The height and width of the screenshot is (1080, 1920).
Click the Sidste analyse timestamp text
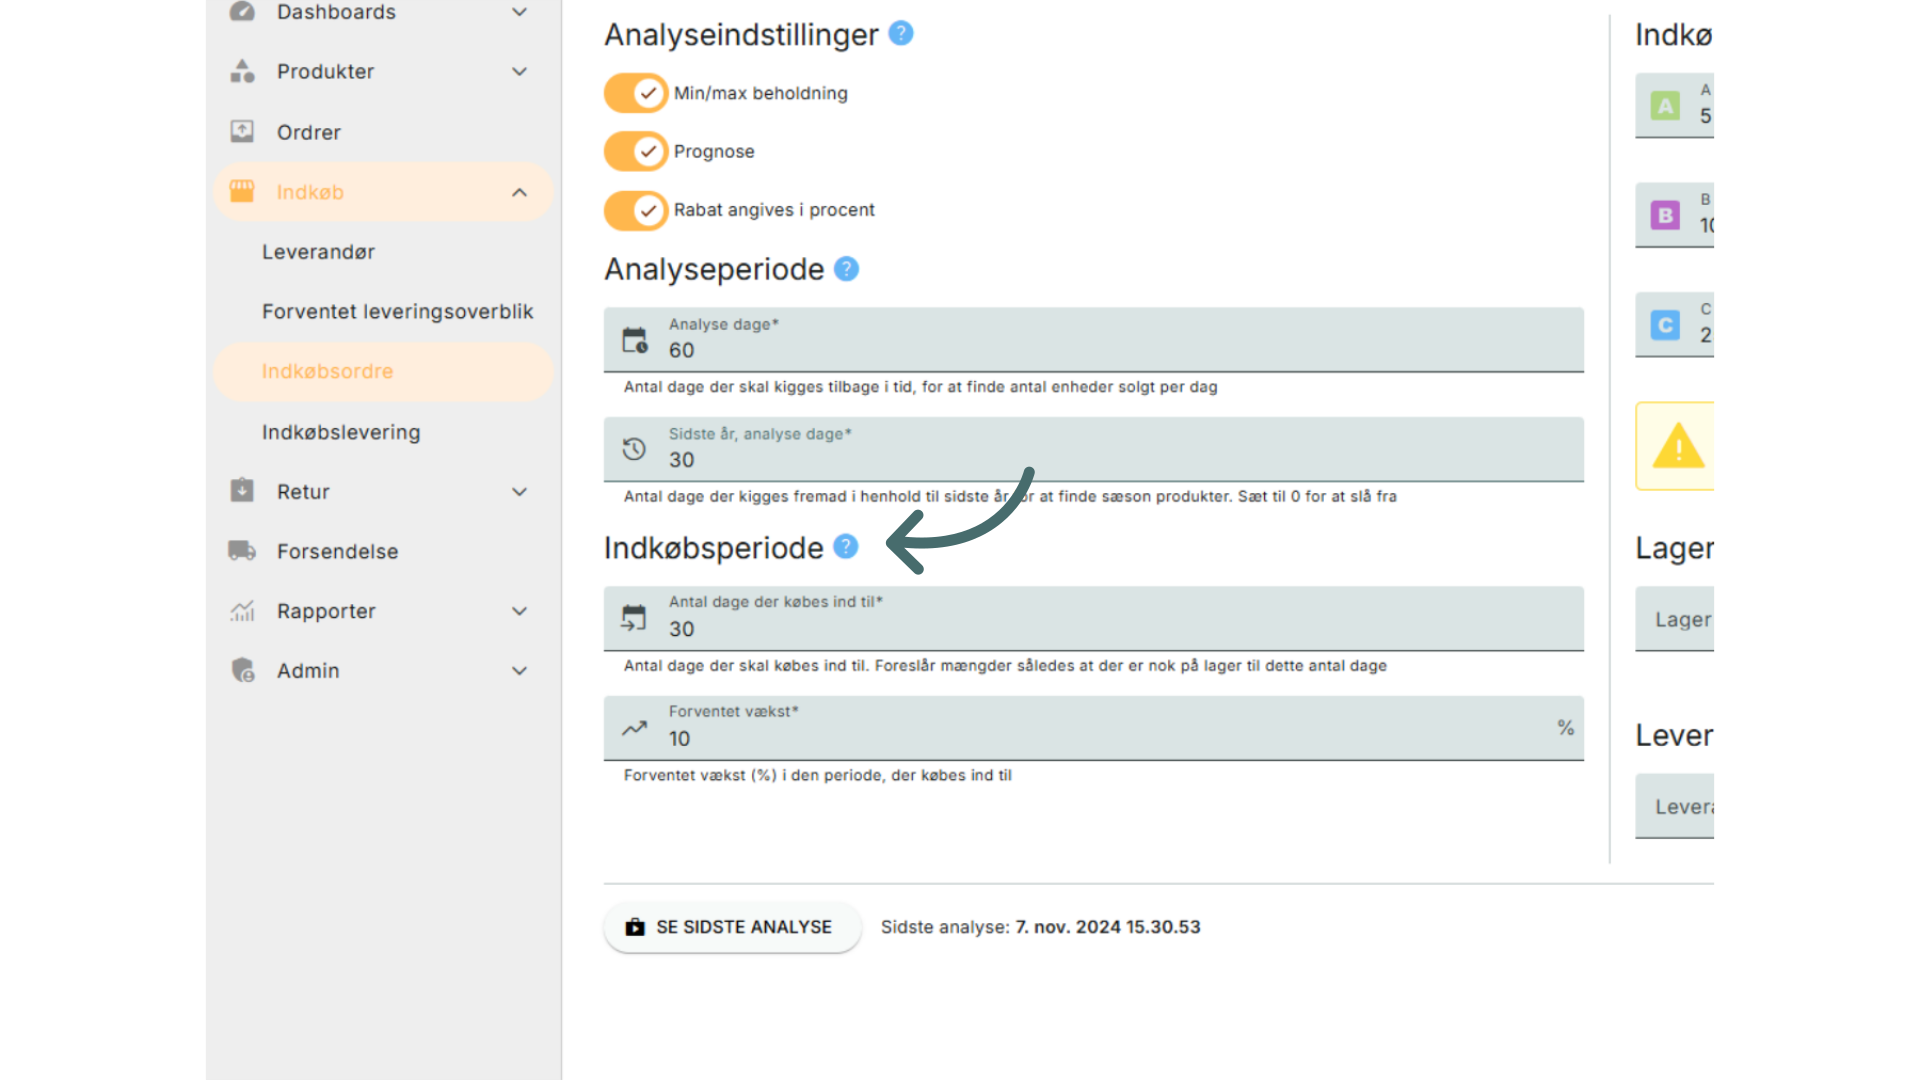click(x=1040, y=927)
